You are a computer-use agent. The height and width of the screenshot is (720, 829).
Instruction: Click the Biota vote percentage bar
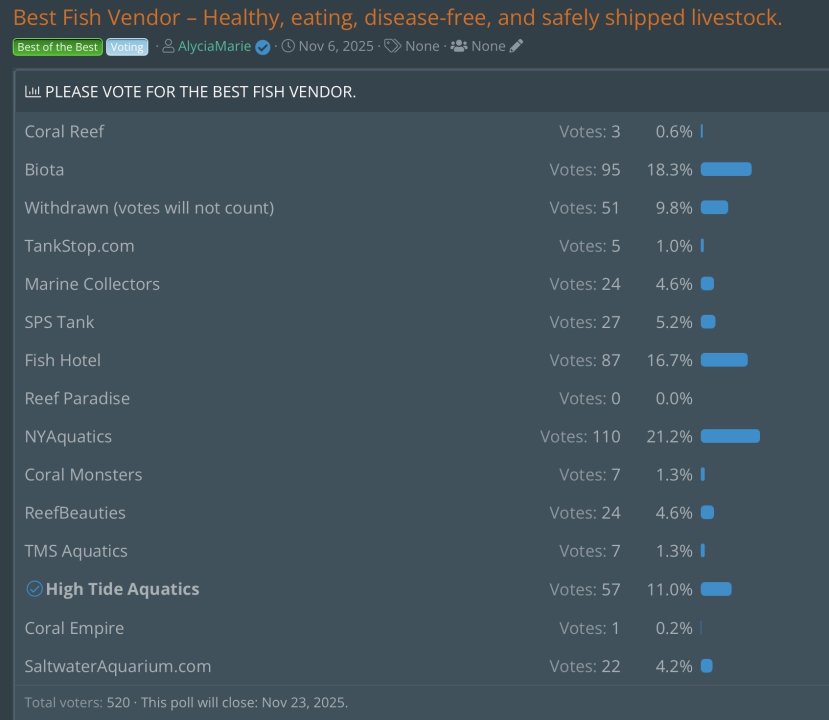(726, 170)
